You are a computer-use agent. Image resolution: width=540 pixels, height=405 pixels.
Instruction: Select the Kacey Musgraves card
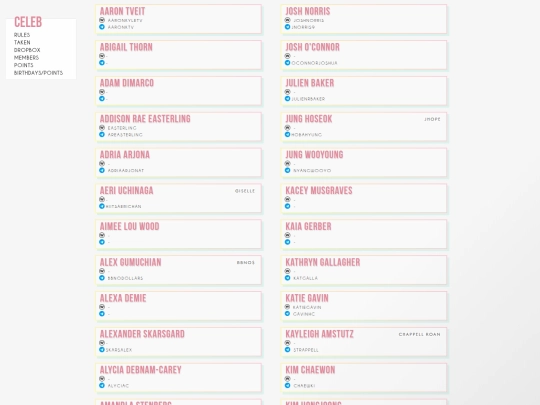point(364,198)
